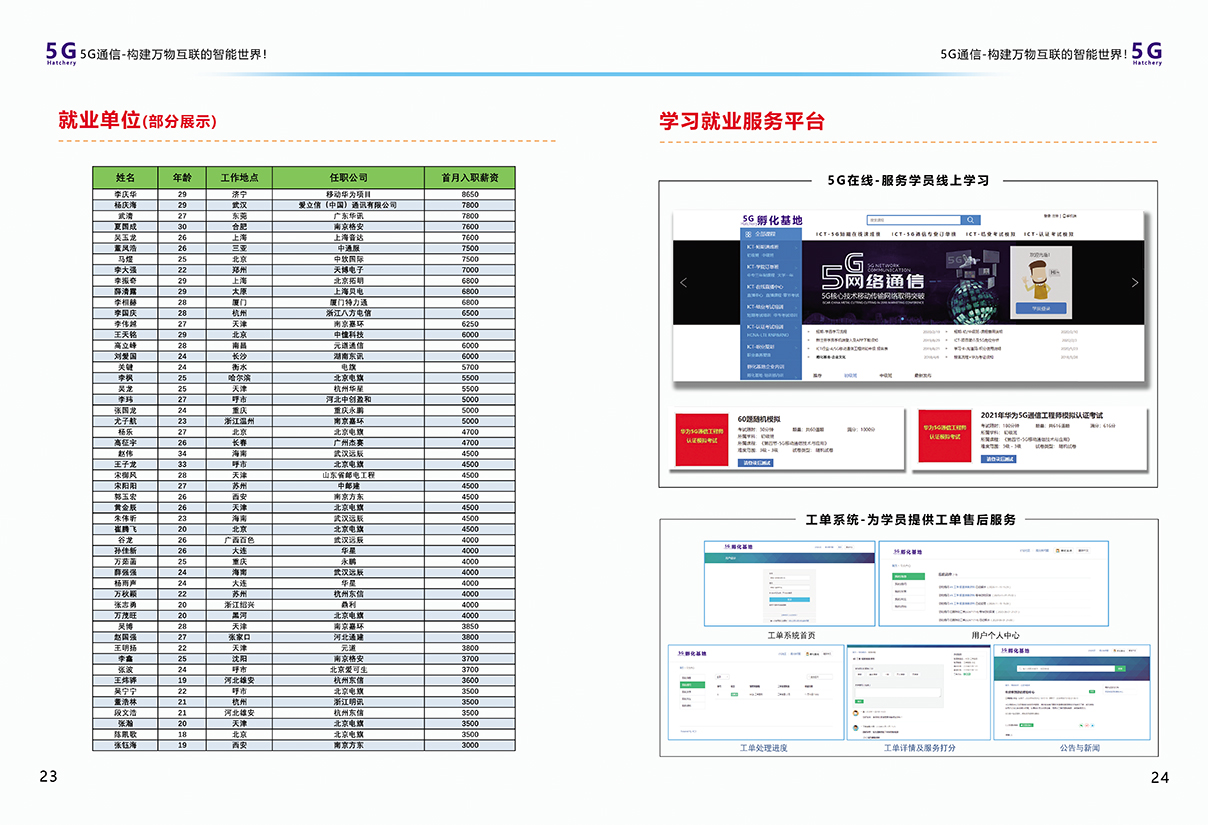Open the 工单处理进度 screenshot thumbnail
The height and width of the screenshot is (825, 1208).
coord(756,692)
